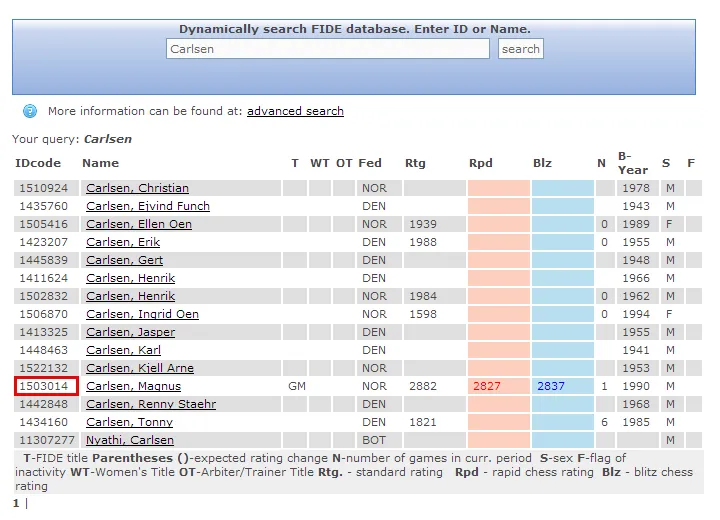The height and width of the screenshot is (520, 720).
Task: Click rating 1984 for Henrik from NOR
Action: 423,296
